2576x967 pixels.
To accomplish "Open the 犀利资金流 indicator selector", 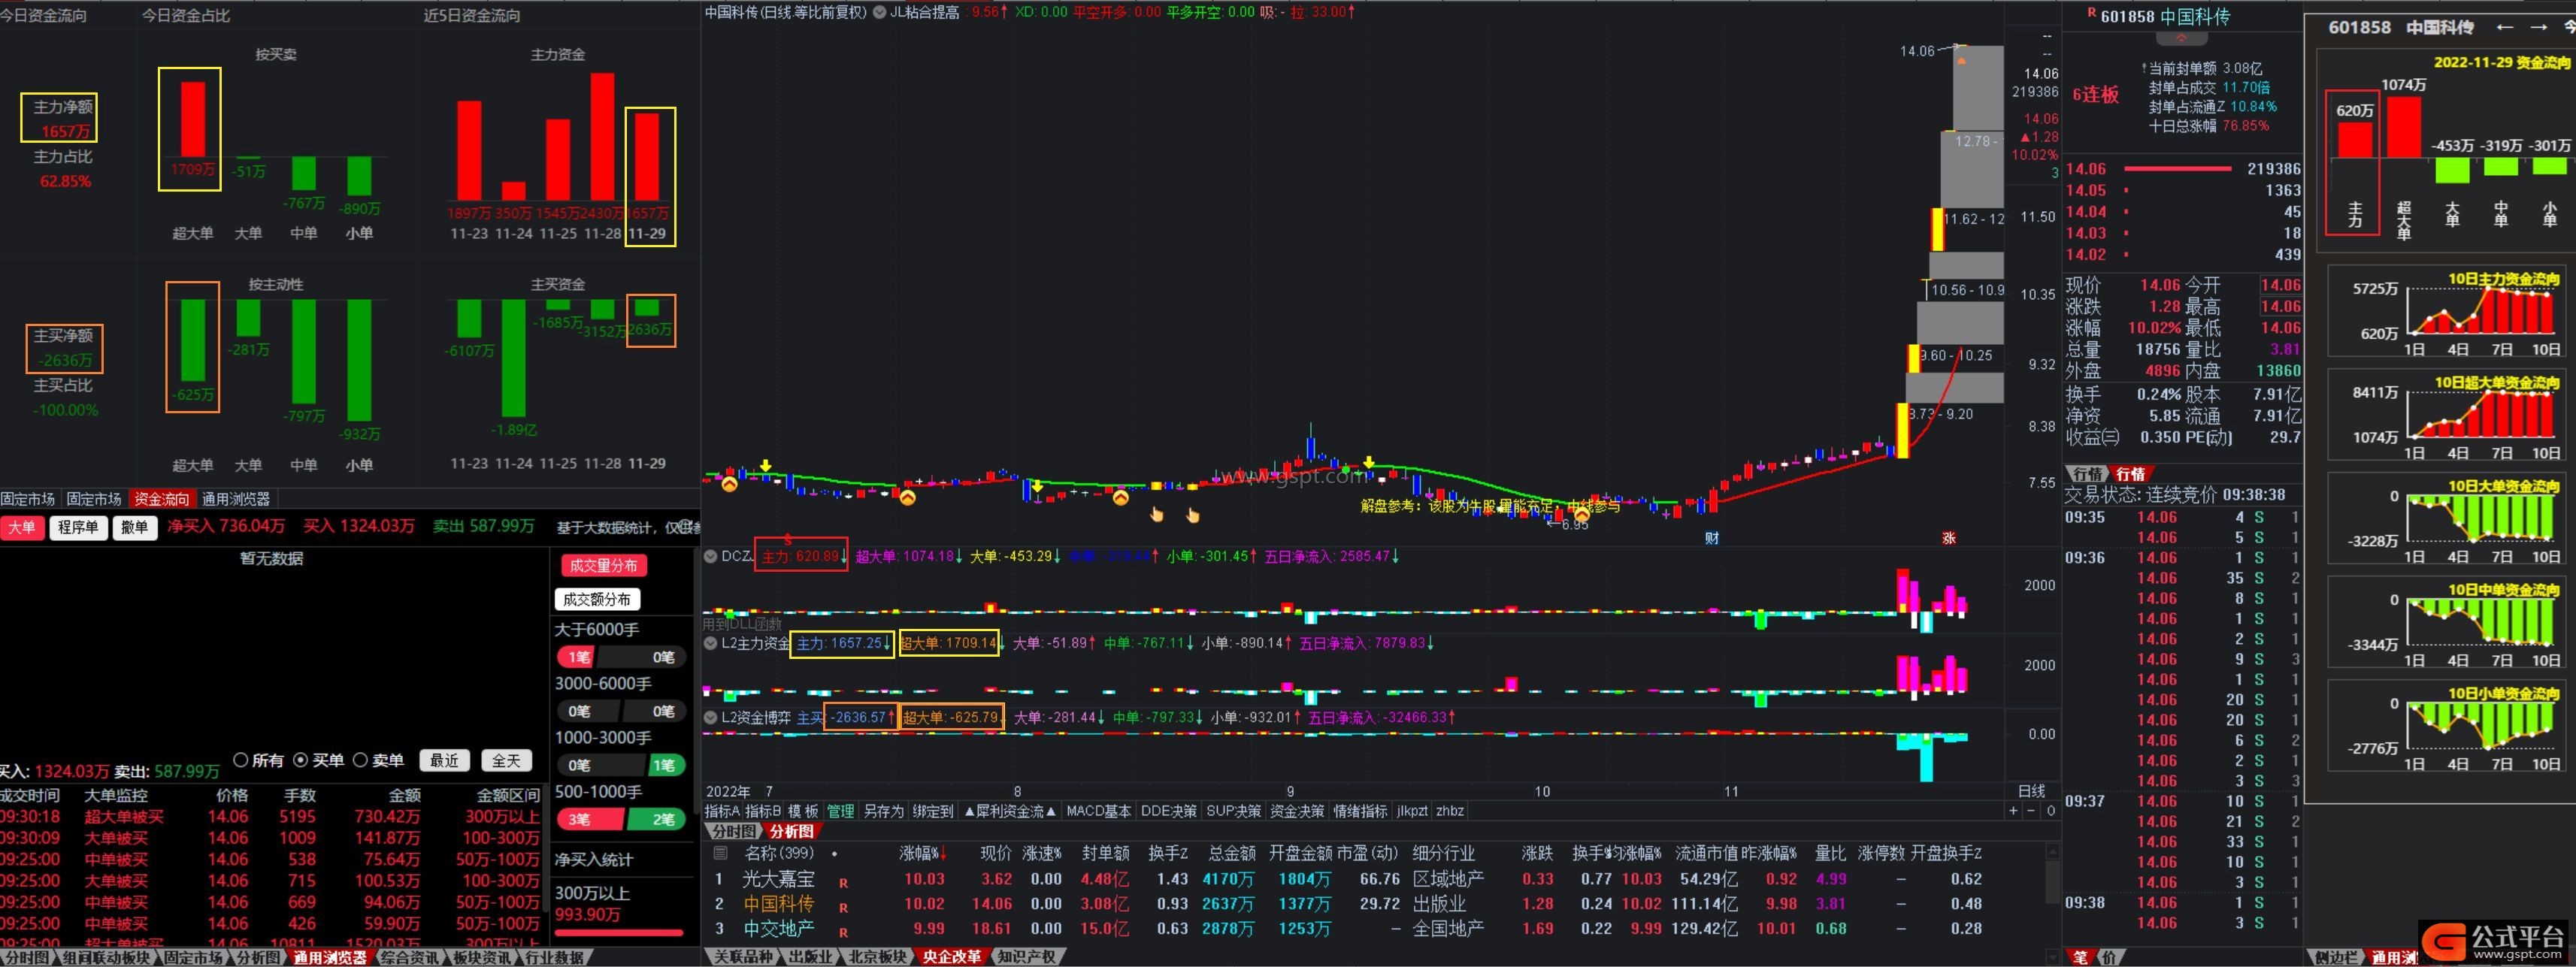I will click(1009, 811).
